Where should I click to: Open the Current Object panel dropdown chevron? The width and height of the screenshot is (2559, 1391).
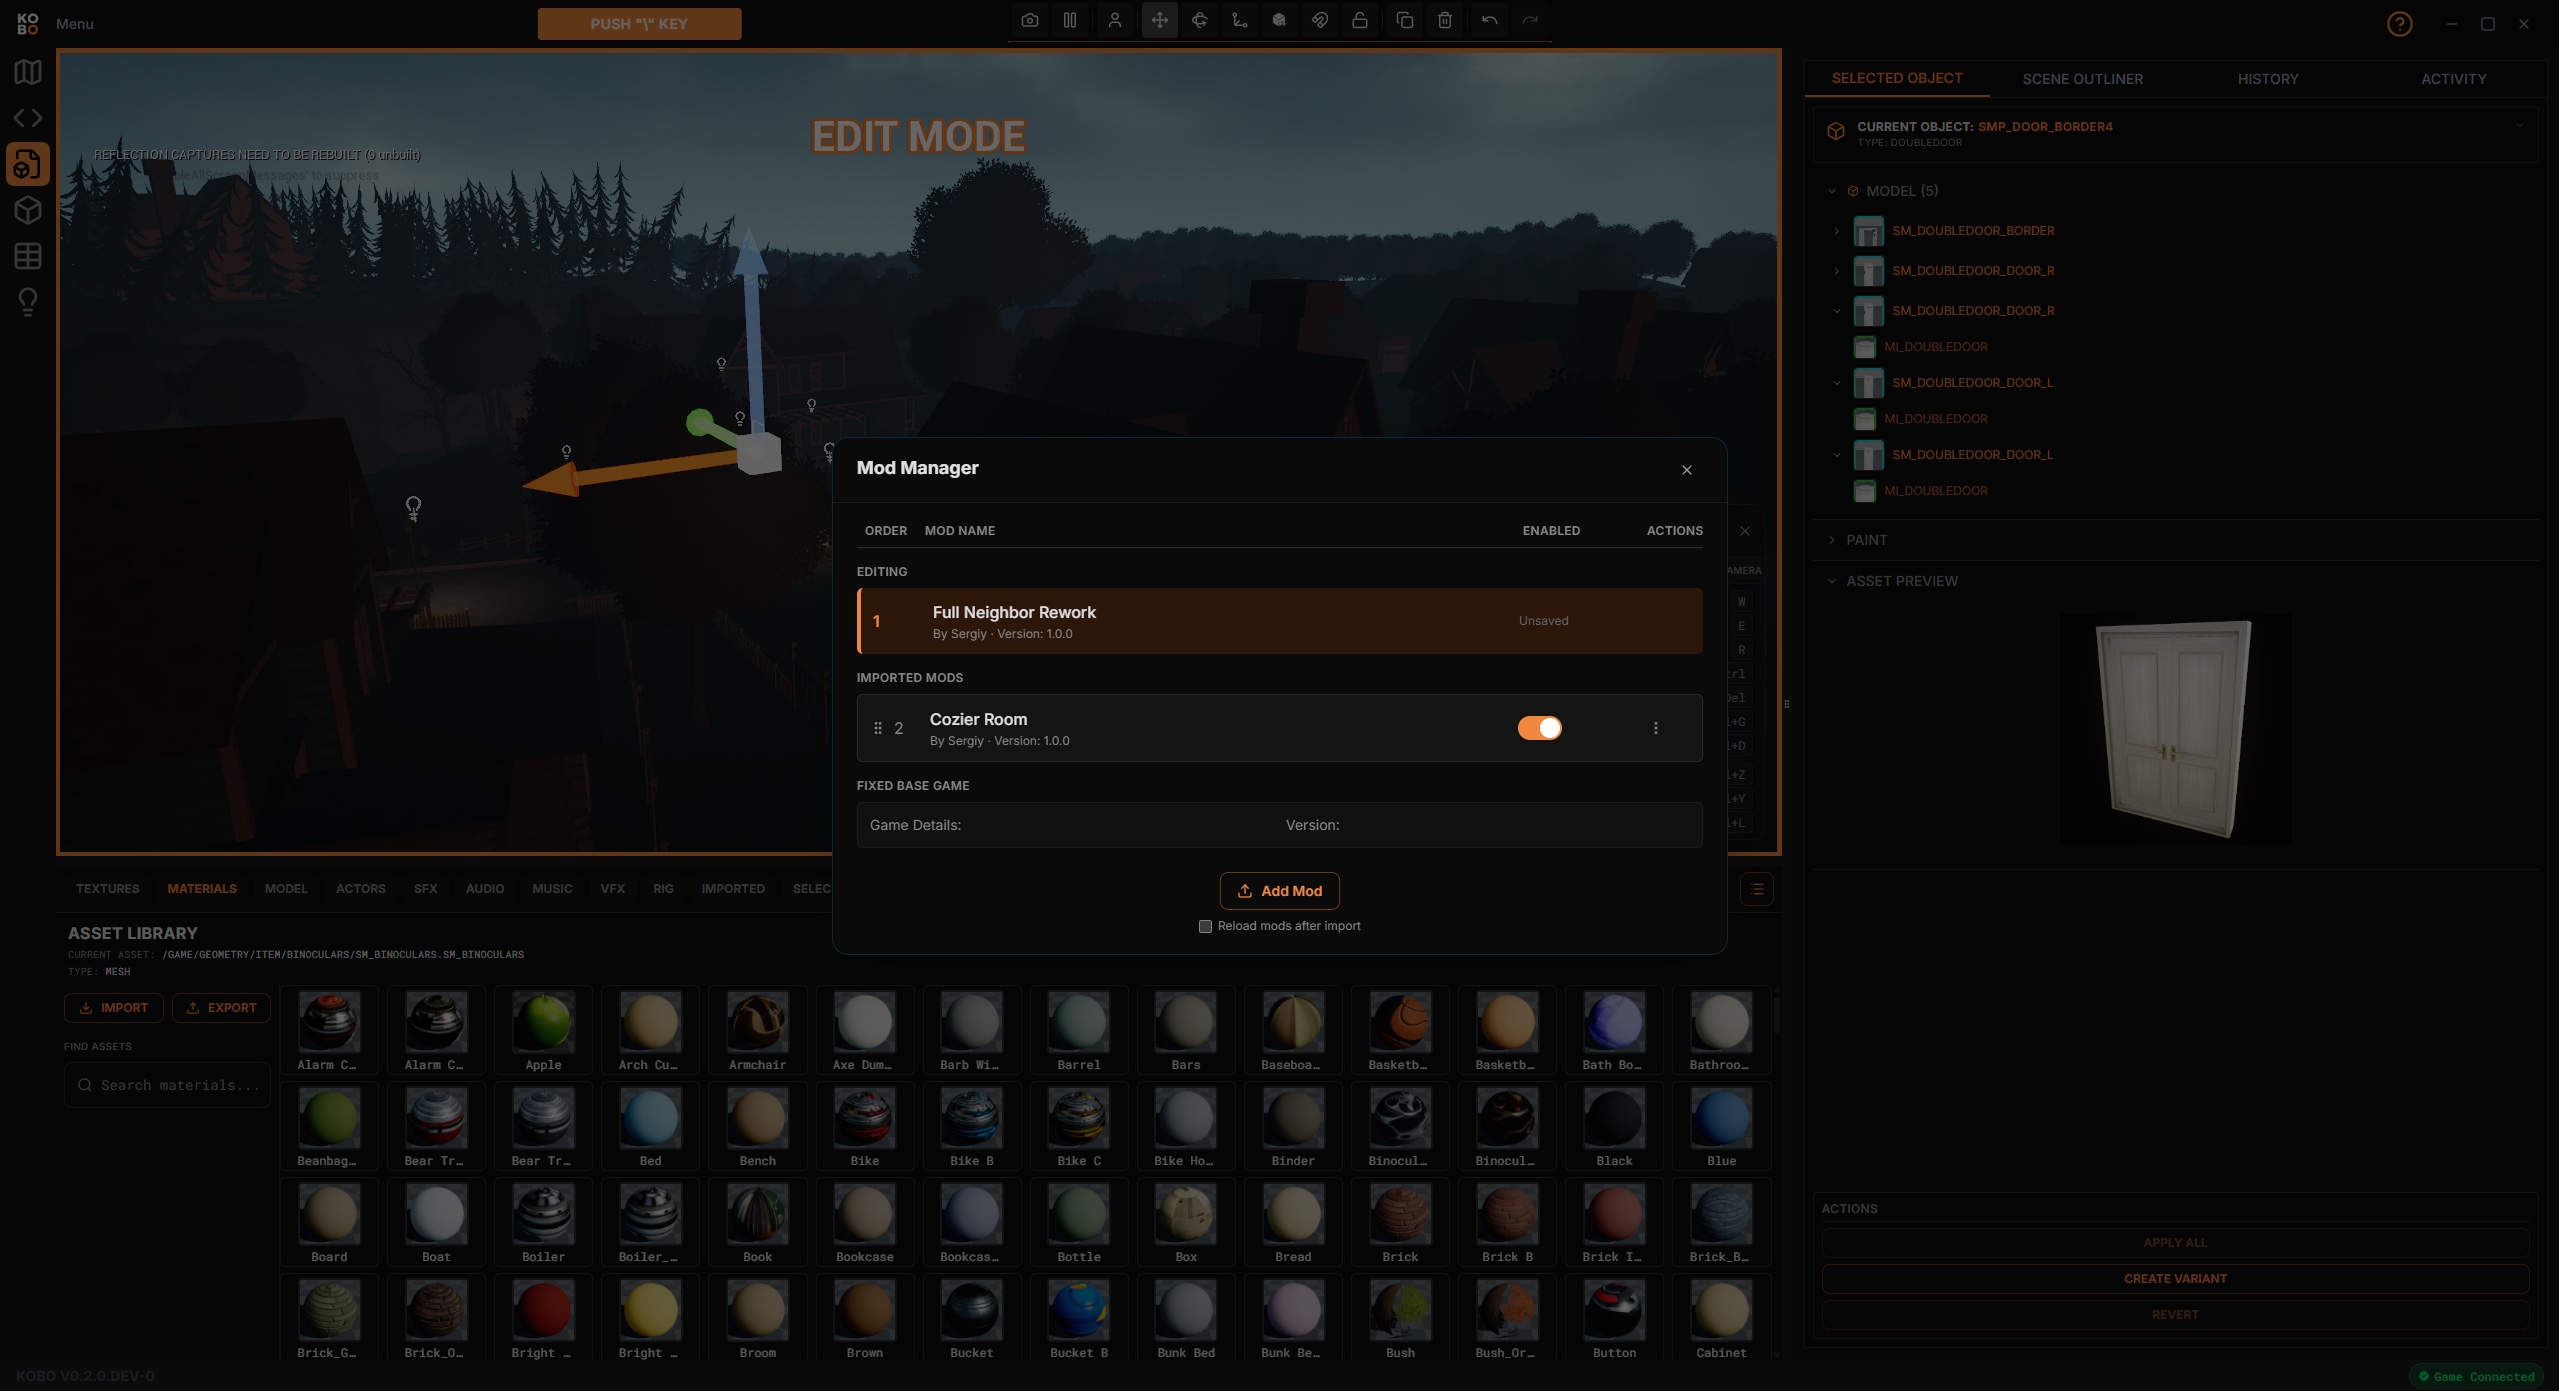click(2520, 127)
